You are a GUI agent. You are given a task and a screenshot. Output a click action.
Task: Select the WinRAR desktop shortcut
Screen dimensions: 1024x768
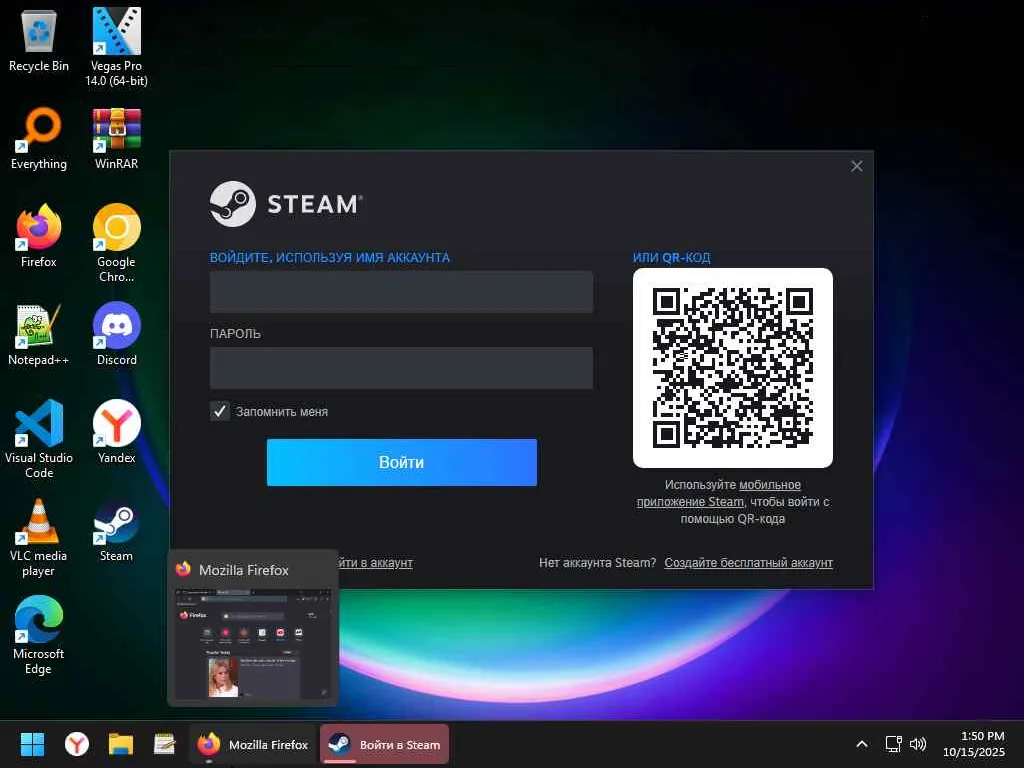tap(116, 138)
